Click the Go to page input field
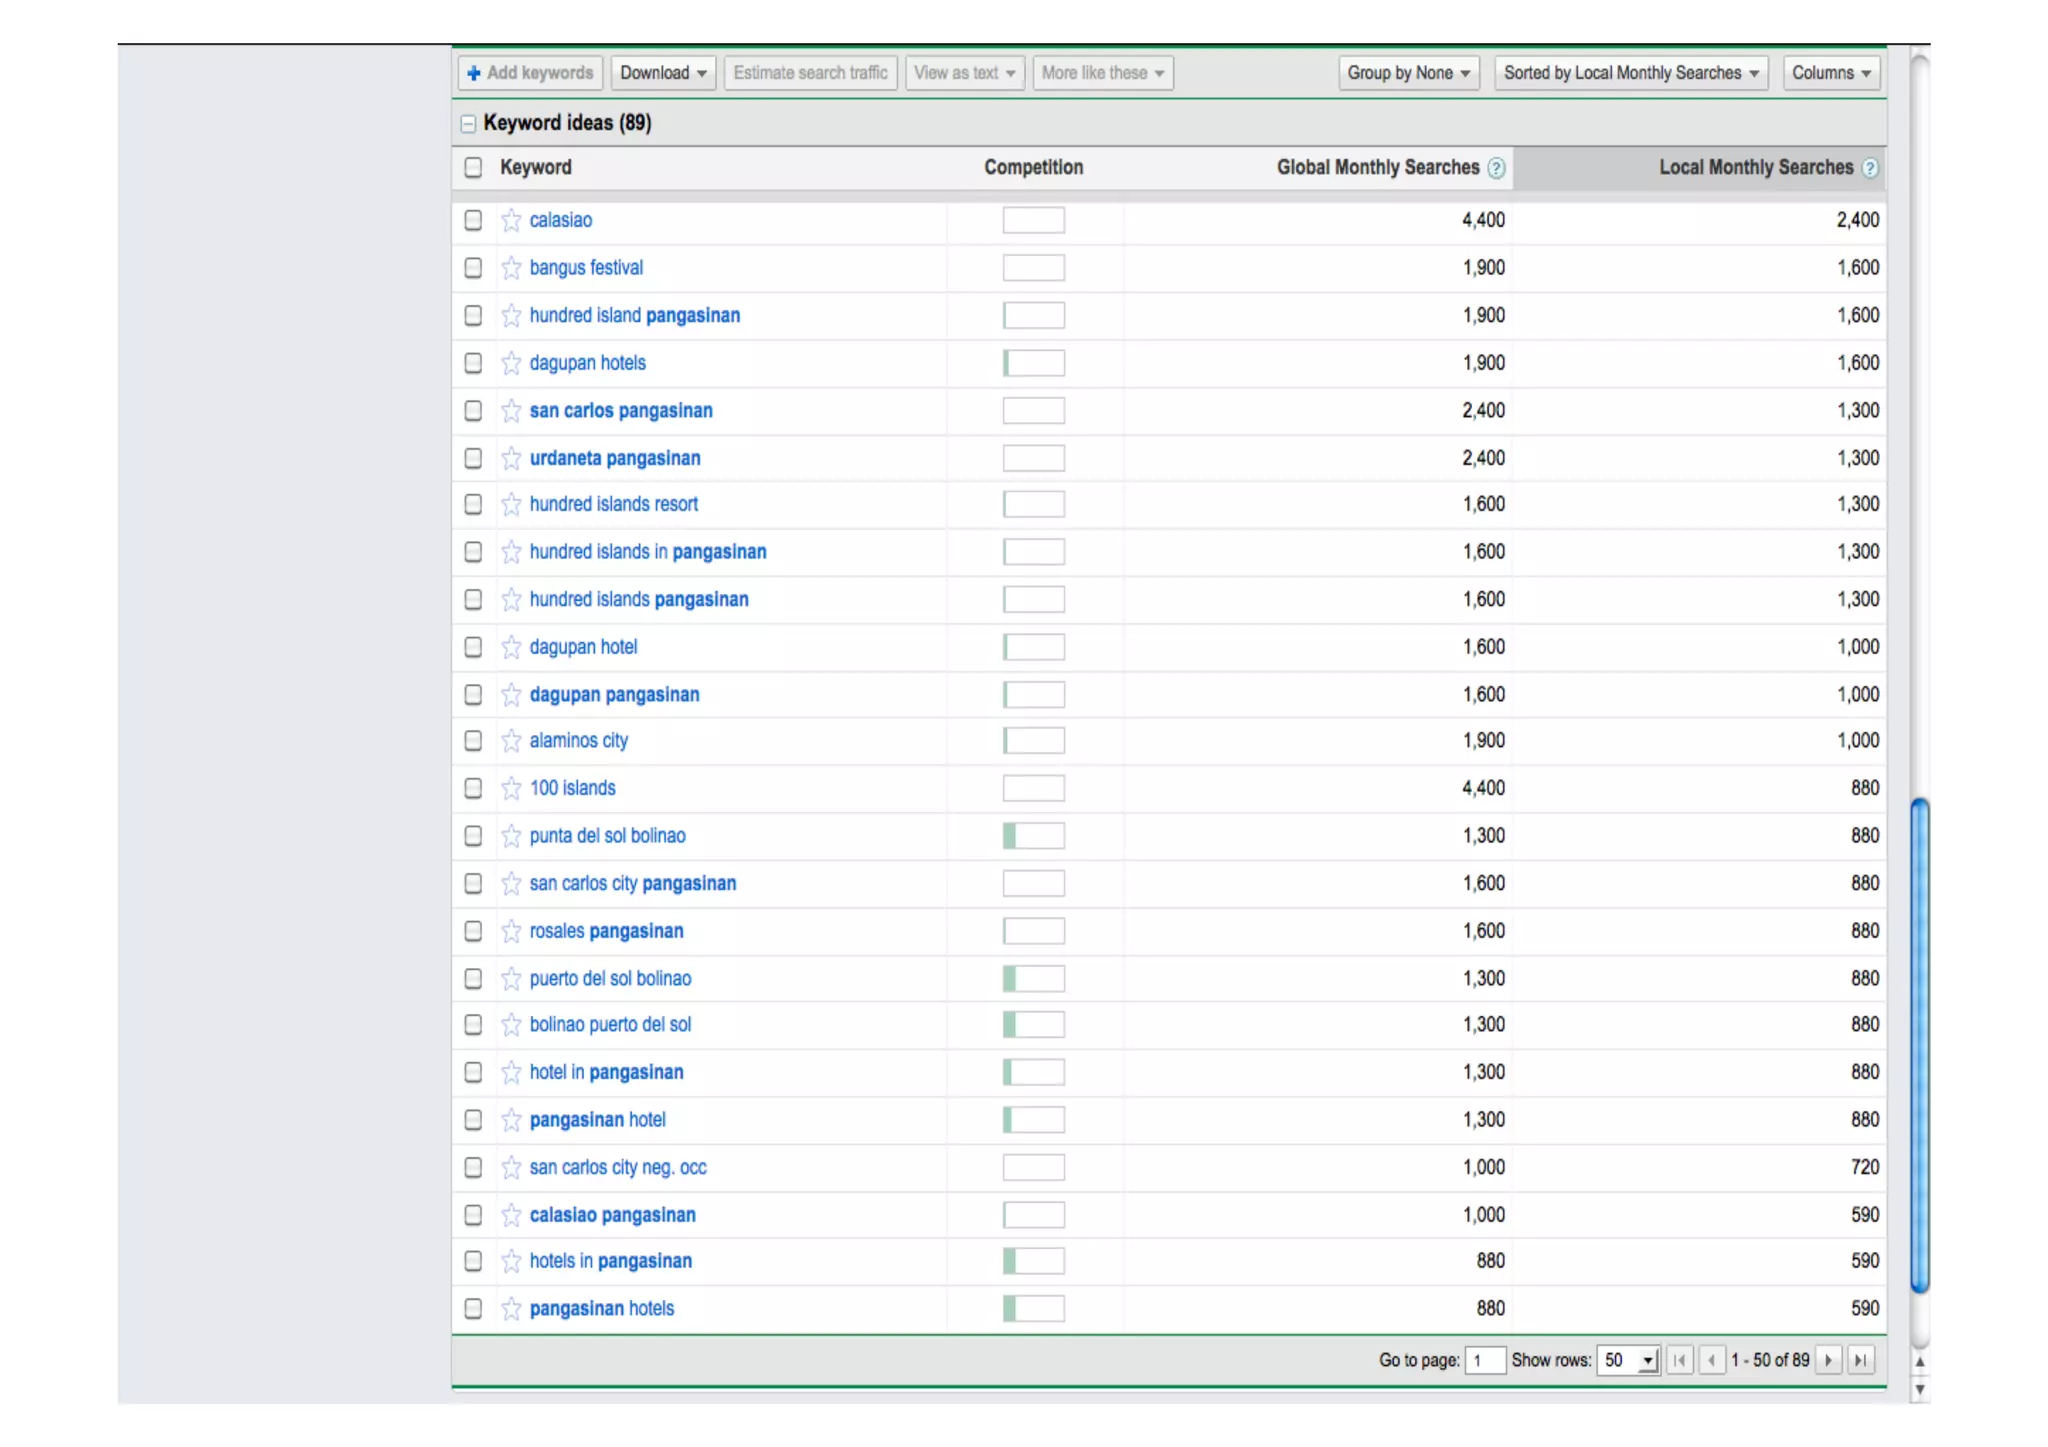 [x=1485, y=1360]
